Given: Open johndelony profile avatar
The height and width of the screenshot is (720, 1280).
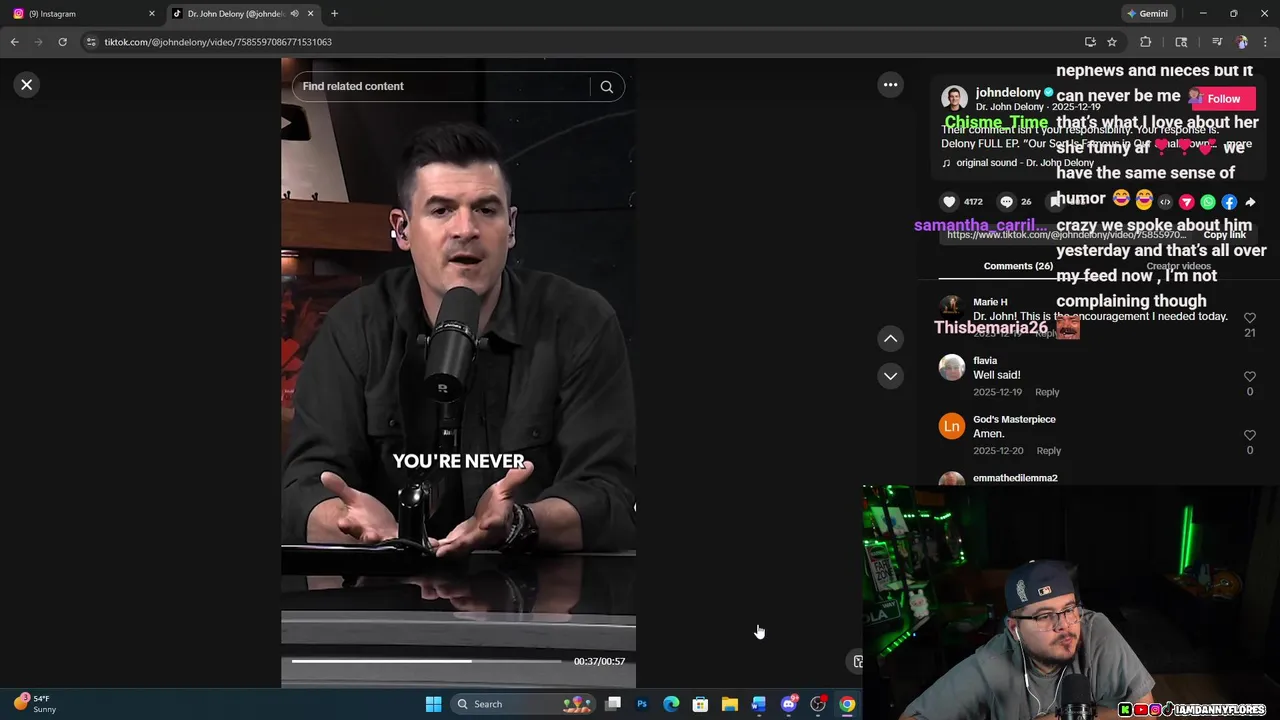Looking at the screenshot, I should point(954,99).
